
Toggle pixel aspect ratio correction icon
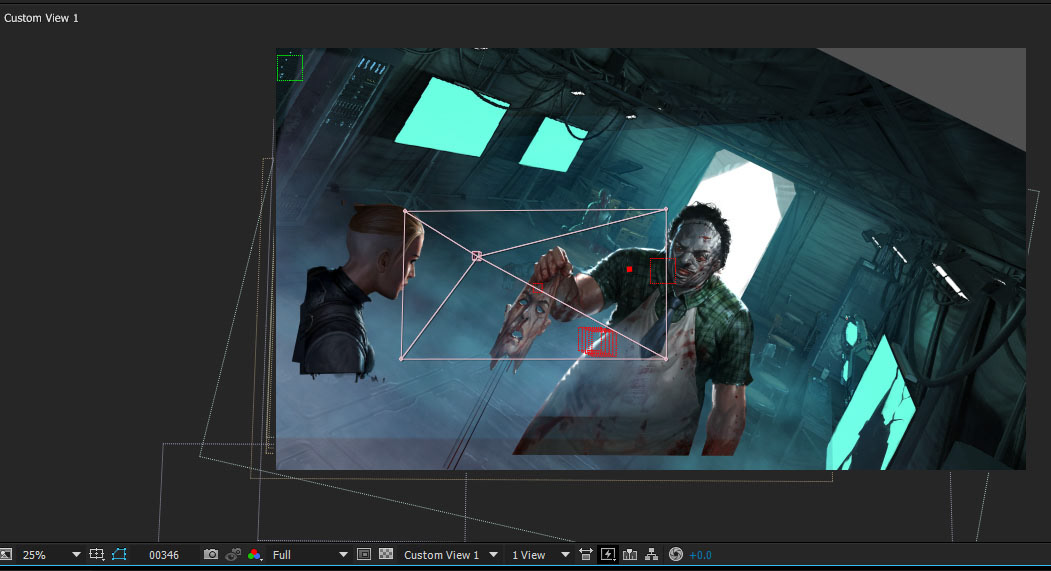pyautogui.click(x=586, y=554)
